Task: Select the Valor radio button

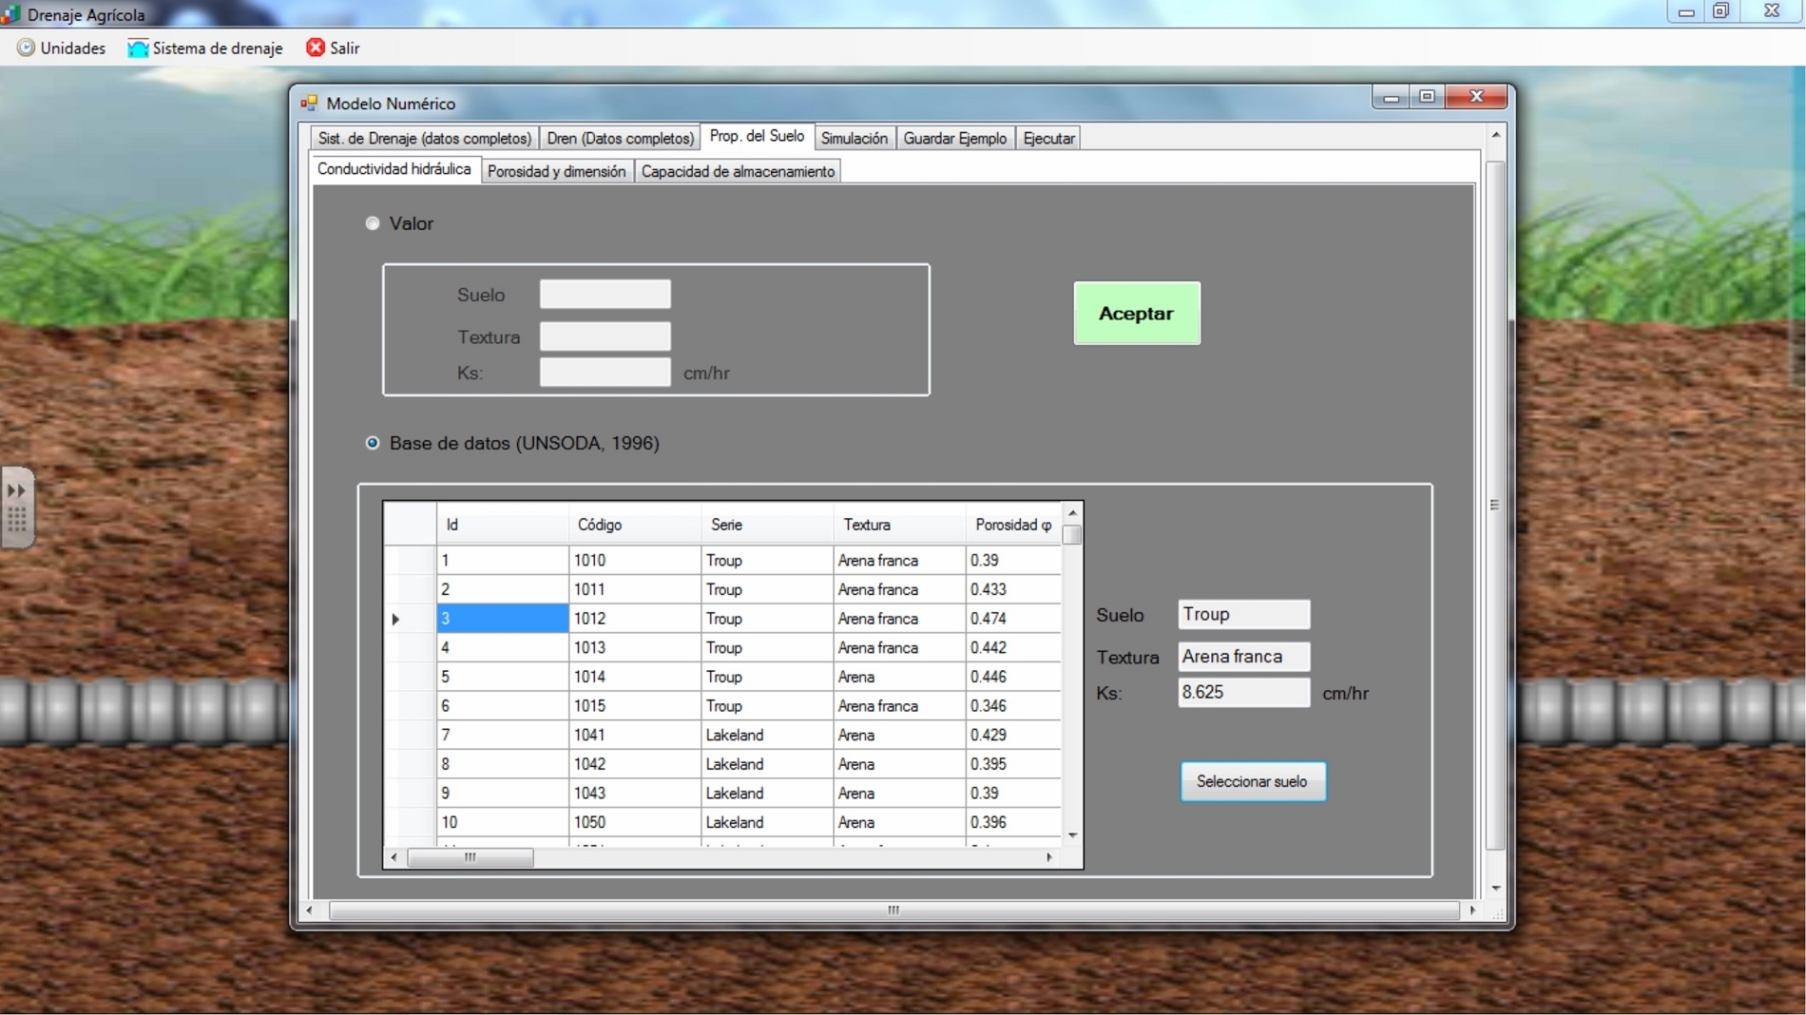Action: 373,223
